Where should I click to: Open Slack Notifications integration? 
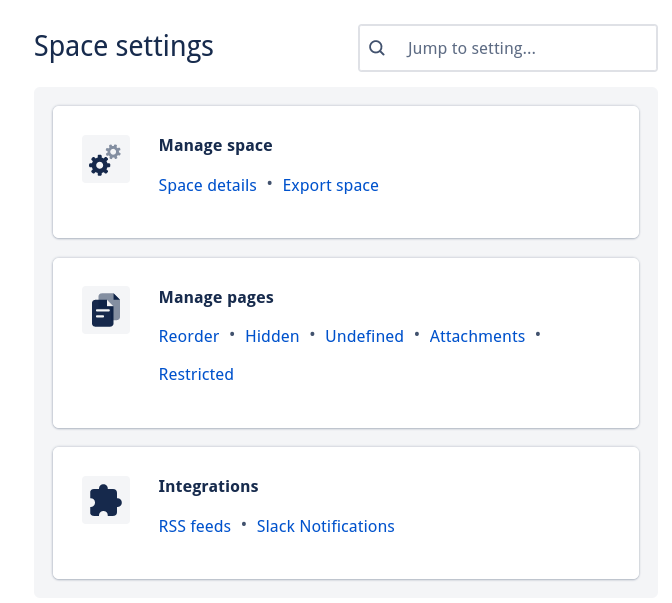click(x=325, y=526)
